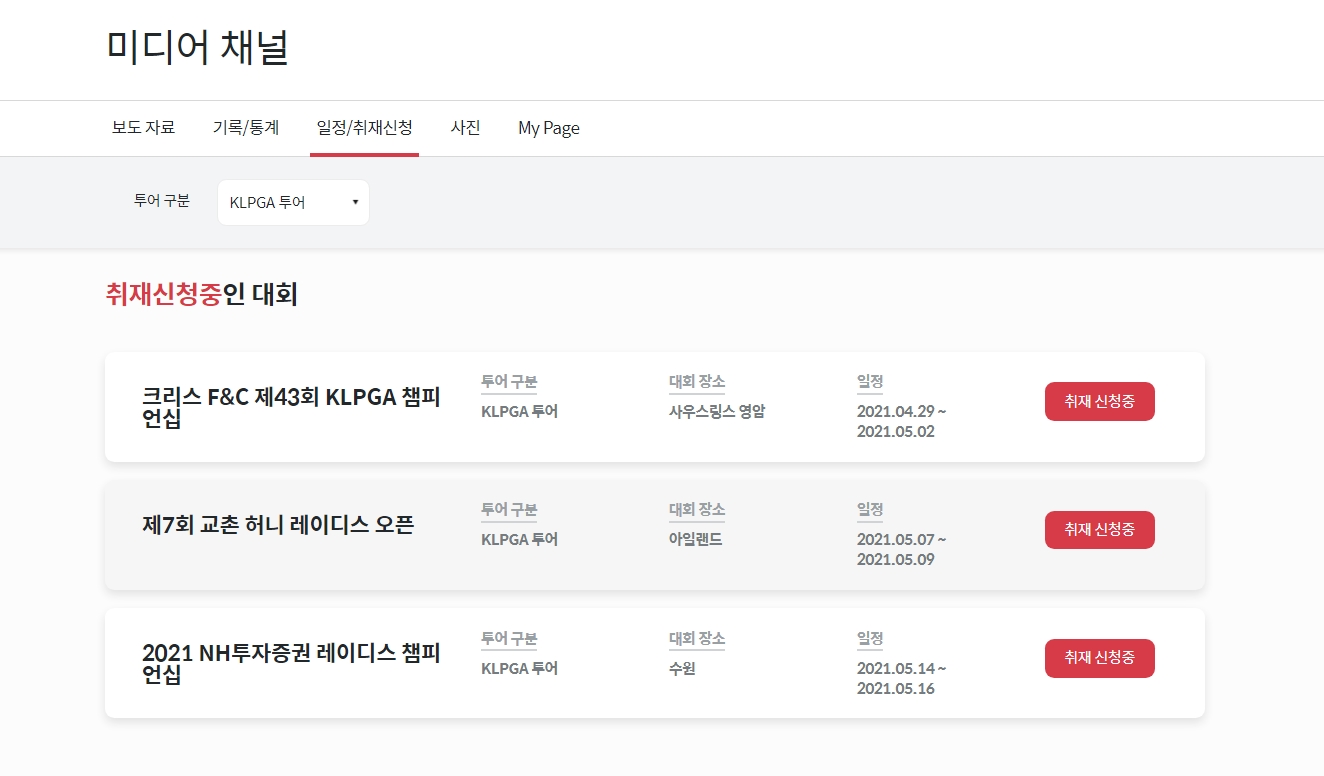
Task: Switch to the 기록/통계 tab
Action: [x=246, y=127]
